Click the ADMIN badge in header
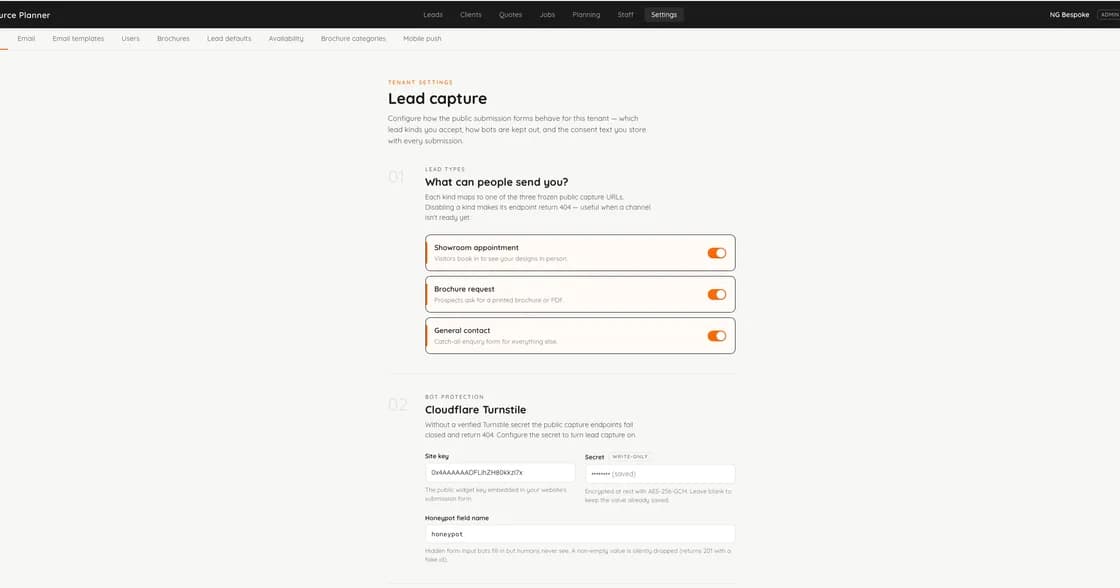 click(1109, 14)
